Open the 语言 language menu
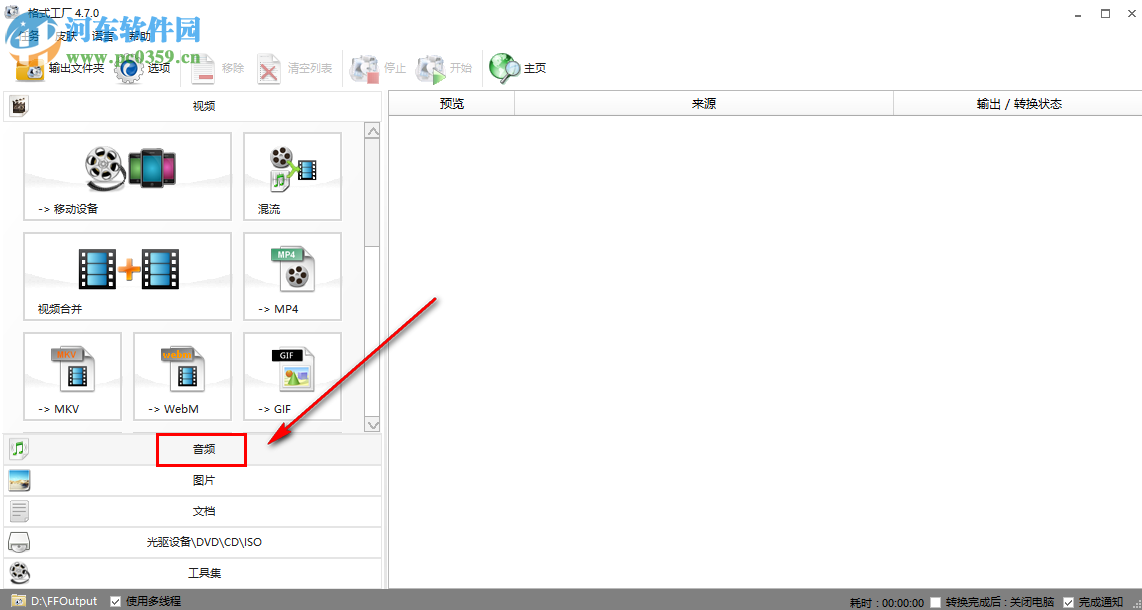Image resolution: width=1142 pixels, height=610 pixels. click(x=103, y=36)
